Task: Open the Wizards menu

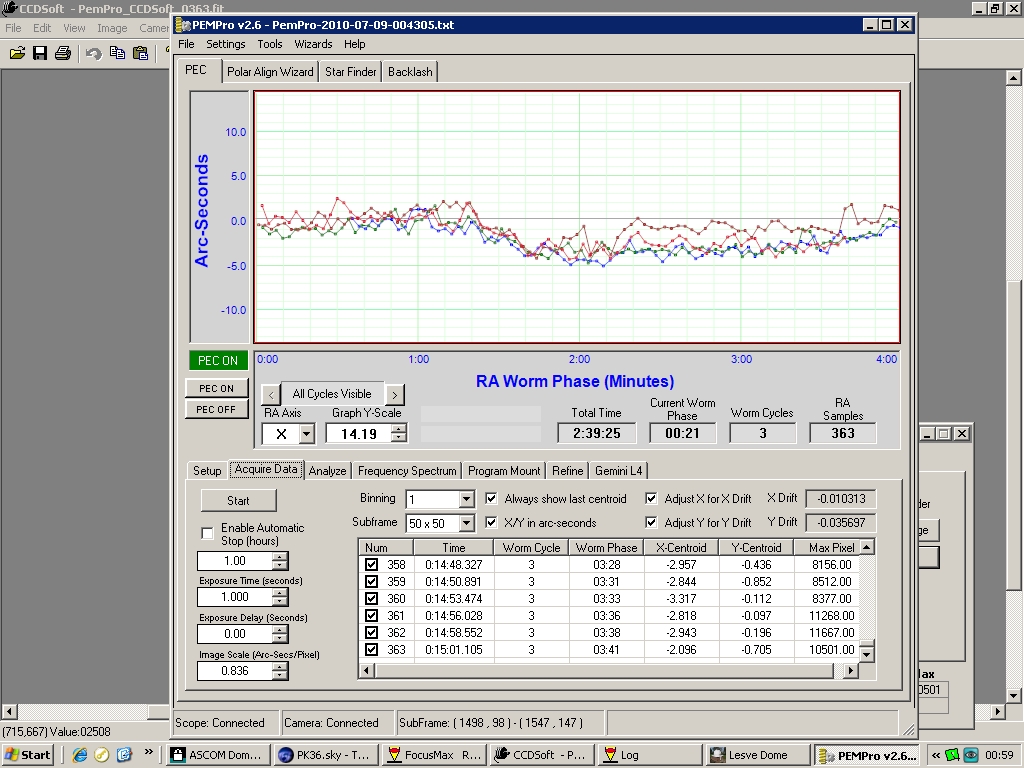Action: [313, 44]
